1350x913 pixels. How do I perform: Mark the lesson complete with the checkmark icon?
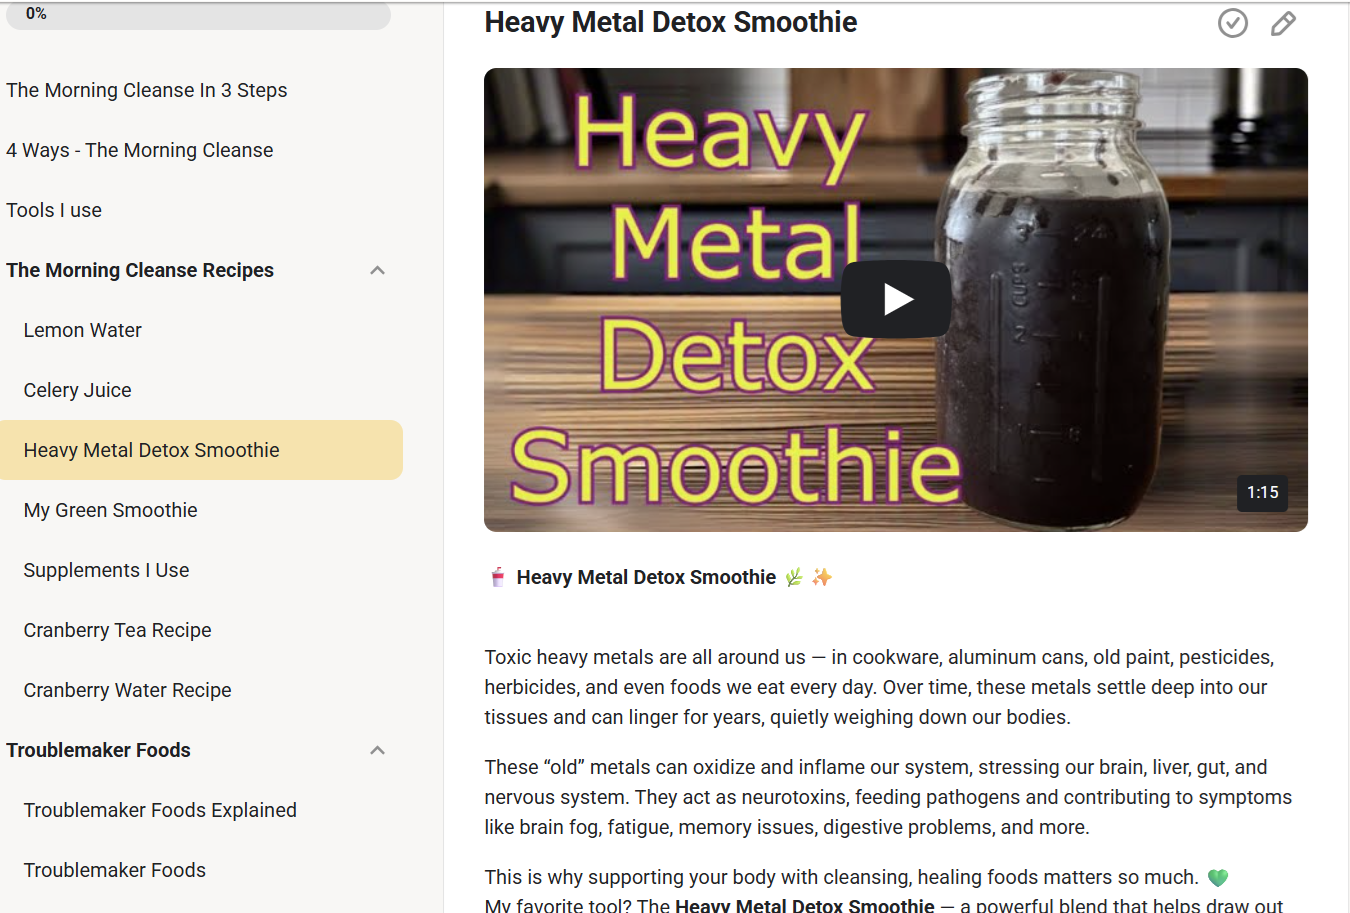coord(1233,23)
